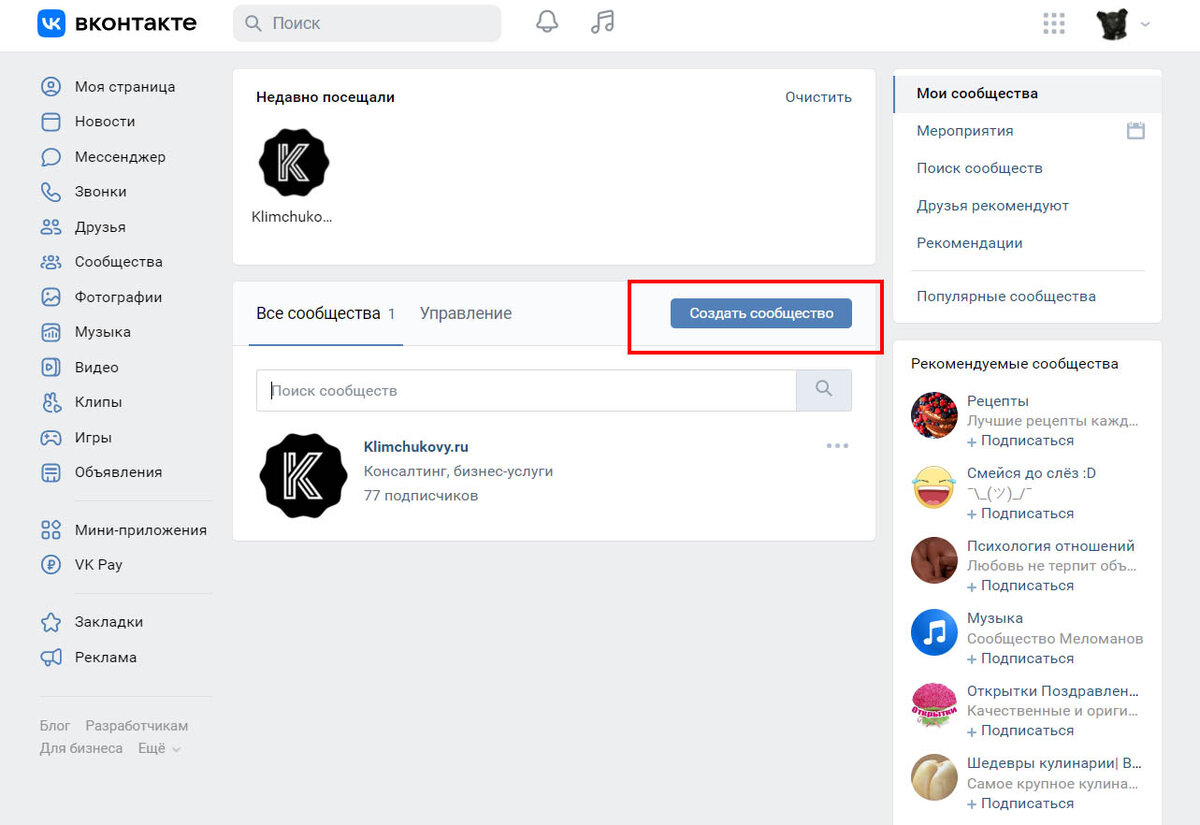
Task: Click the Звонки phone icon
Action: [x=51, y=192]
